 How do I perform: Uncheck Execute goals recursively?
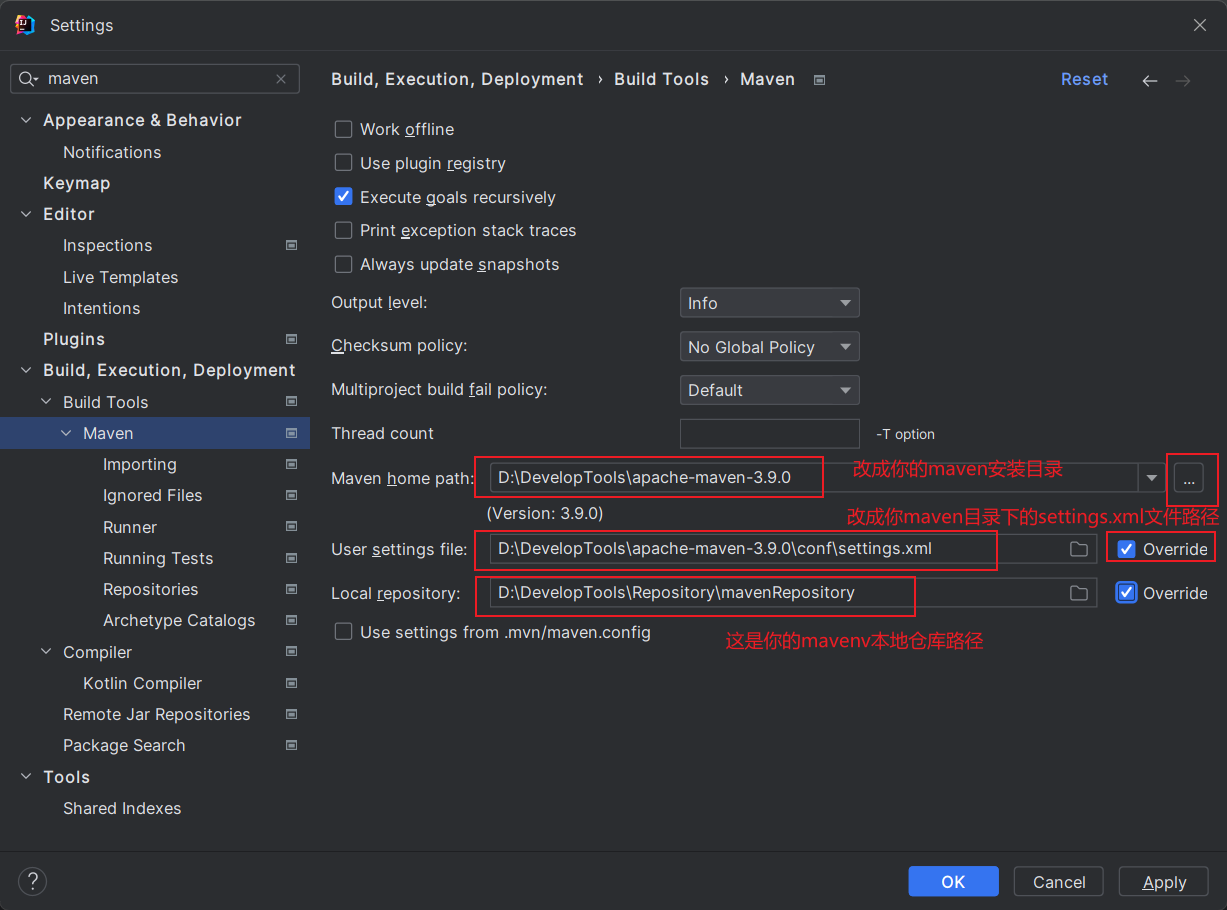[344, 197]
